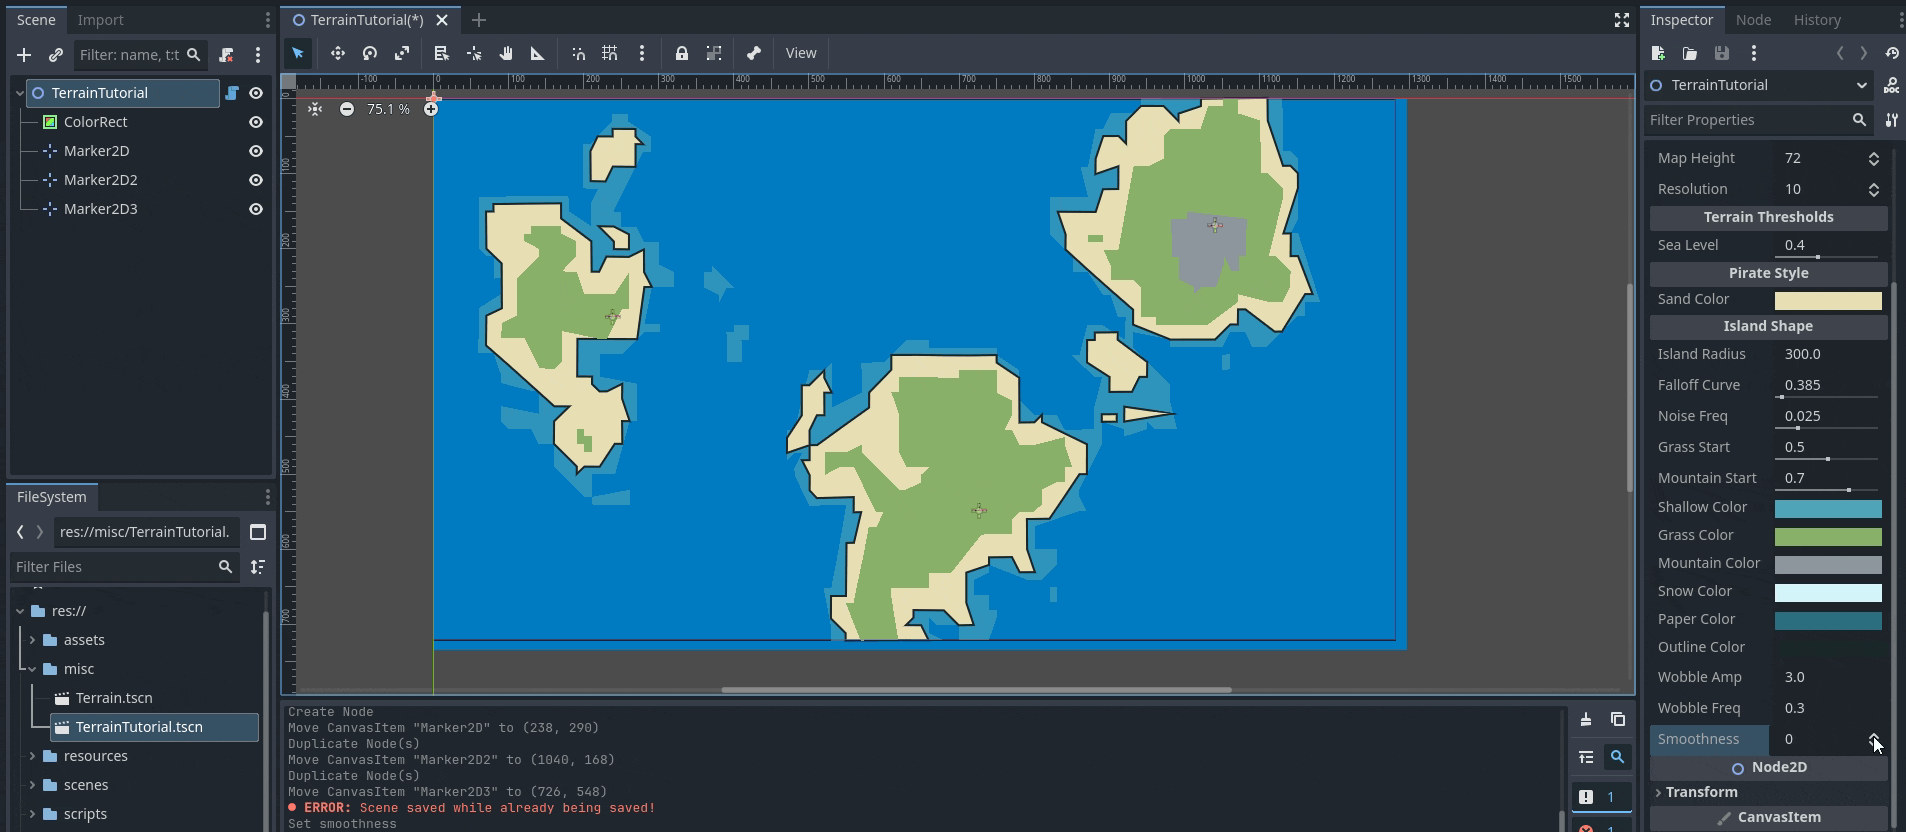The width and height of the screenshot is (1906, 832).
Task: Hide the ColorRect node
Action: click(256, 122)
